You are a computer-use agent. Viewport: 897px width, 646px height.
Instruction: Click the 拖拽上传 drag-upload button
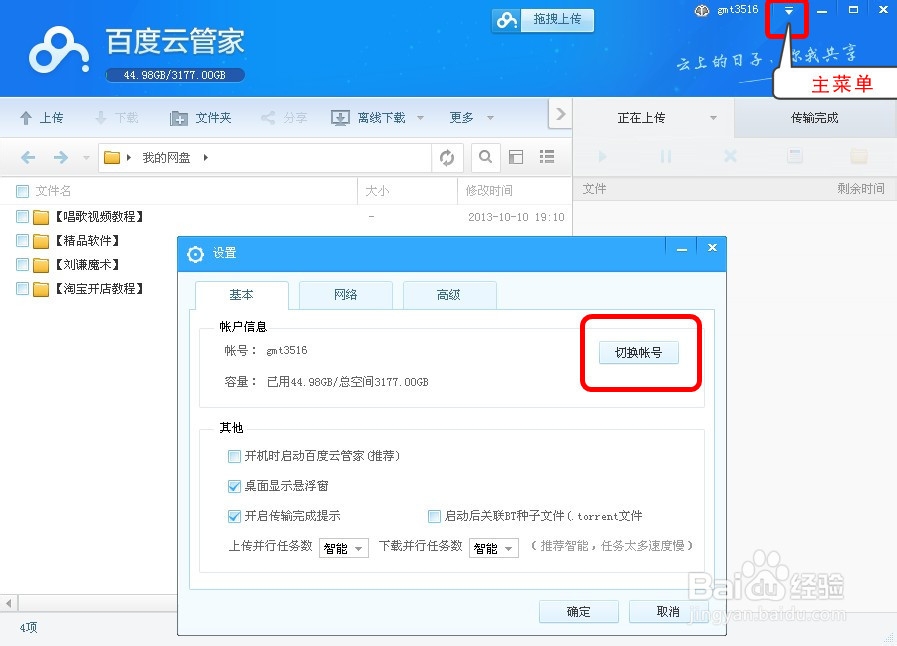point(542,20)
